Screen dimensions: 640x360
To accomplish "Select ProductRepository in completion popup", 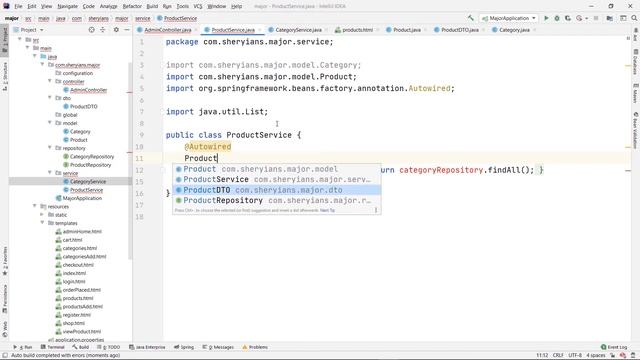I will [277, 200].
